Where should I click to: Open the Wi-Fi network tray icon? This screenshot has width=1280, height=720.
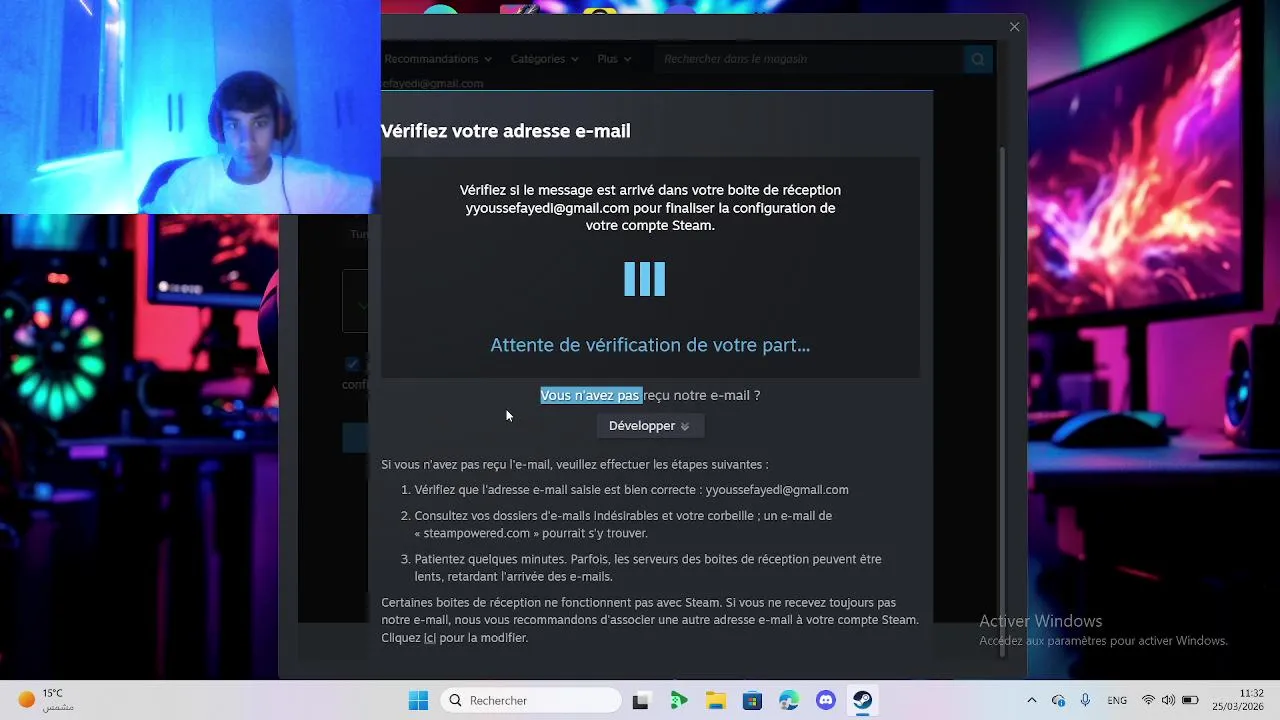click(1148, 700)
